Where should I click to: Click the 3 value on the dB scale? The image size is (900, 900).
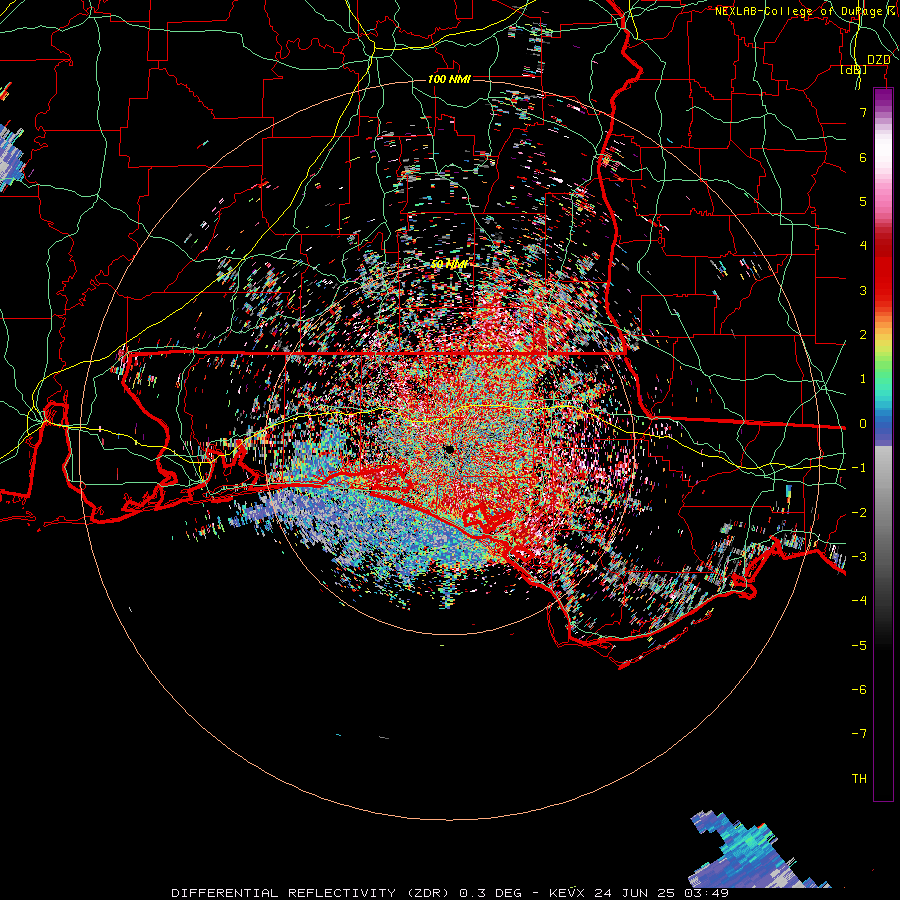(x=863, y=290)
